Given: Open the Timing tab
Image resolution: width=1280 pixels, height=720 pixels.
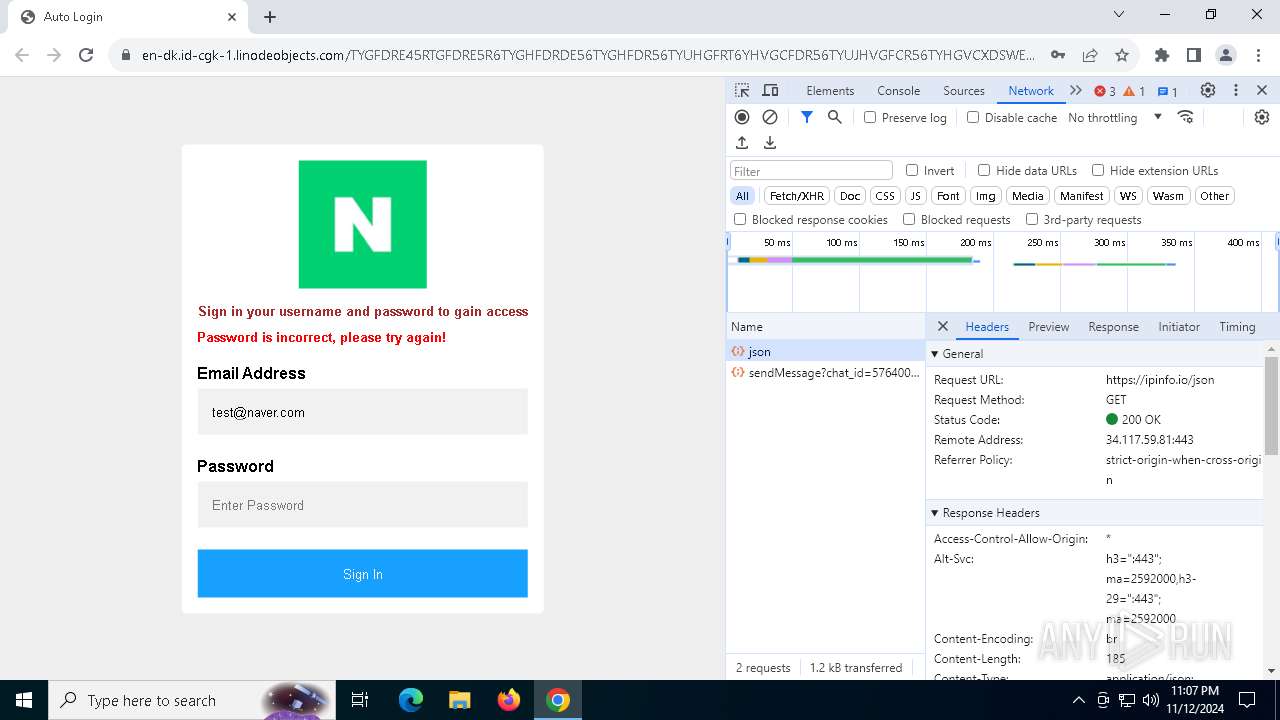Looking at the screenshot, I should pos(1237,326).
